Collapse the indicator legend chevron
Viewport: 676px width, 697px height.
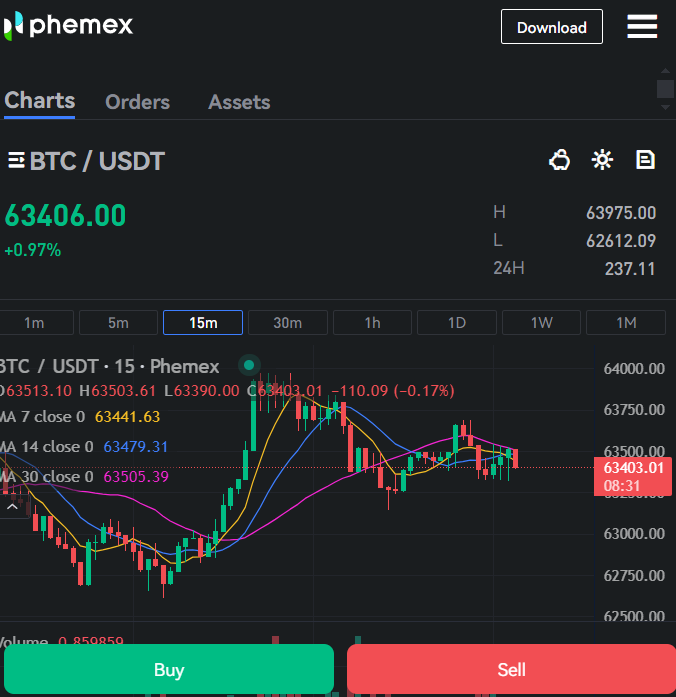(x=13, y=507)
